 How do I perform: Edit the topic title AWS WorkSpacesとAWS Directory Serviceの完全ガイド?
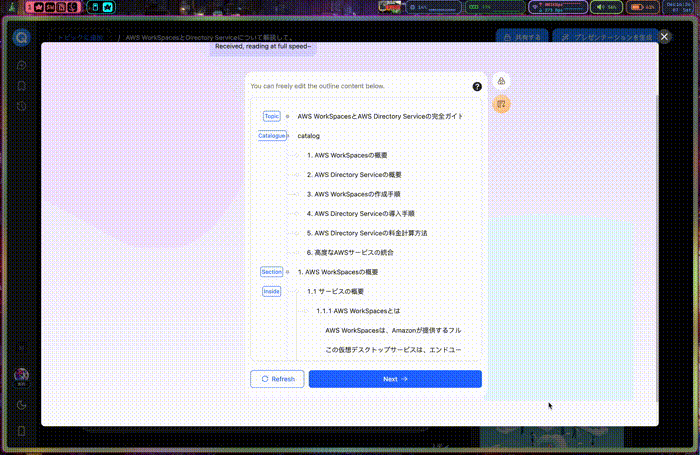tap(380, 116)
